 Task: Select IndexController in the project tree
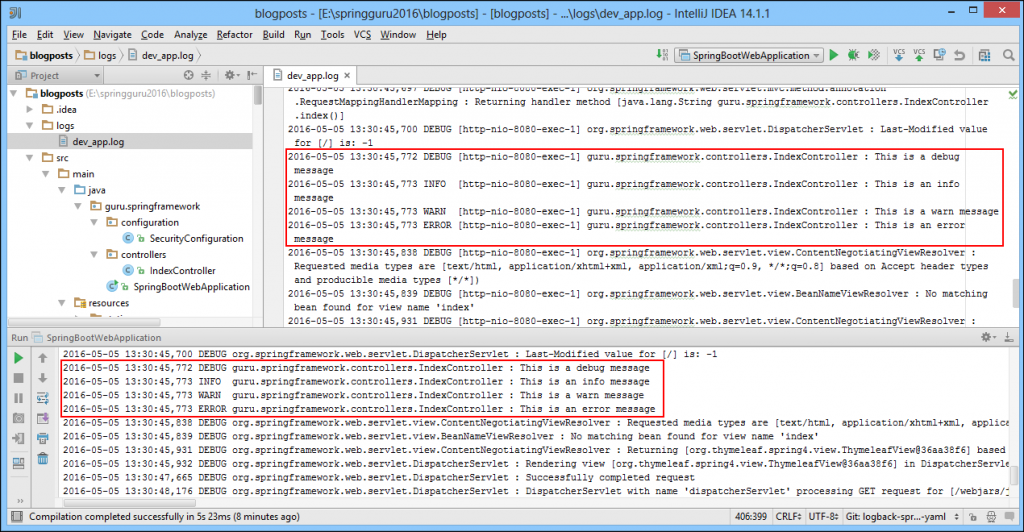(x=182, y=270)
